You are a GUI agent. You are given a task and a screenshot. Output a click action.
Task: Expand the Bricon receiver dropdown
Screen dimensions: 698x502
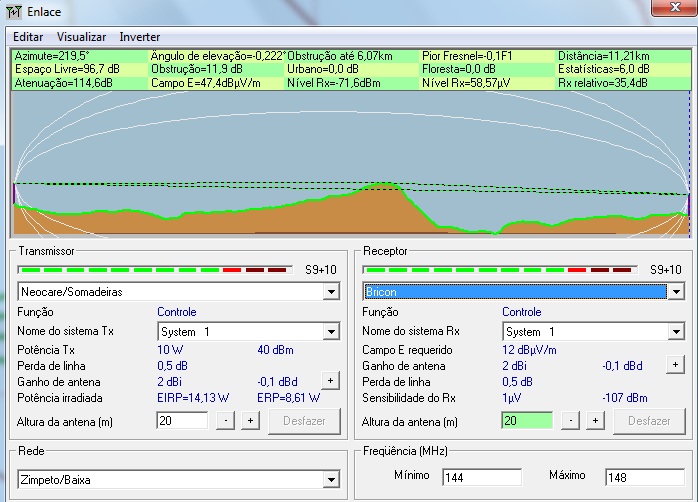[675, 291]
